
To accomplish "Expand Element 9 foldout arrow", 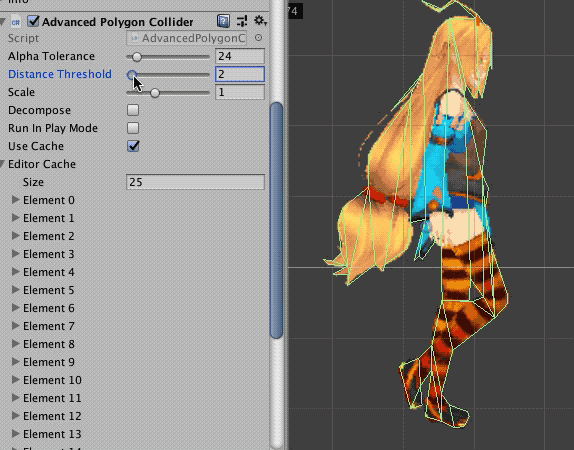I will pyautogui.click(x=15, y=361).
